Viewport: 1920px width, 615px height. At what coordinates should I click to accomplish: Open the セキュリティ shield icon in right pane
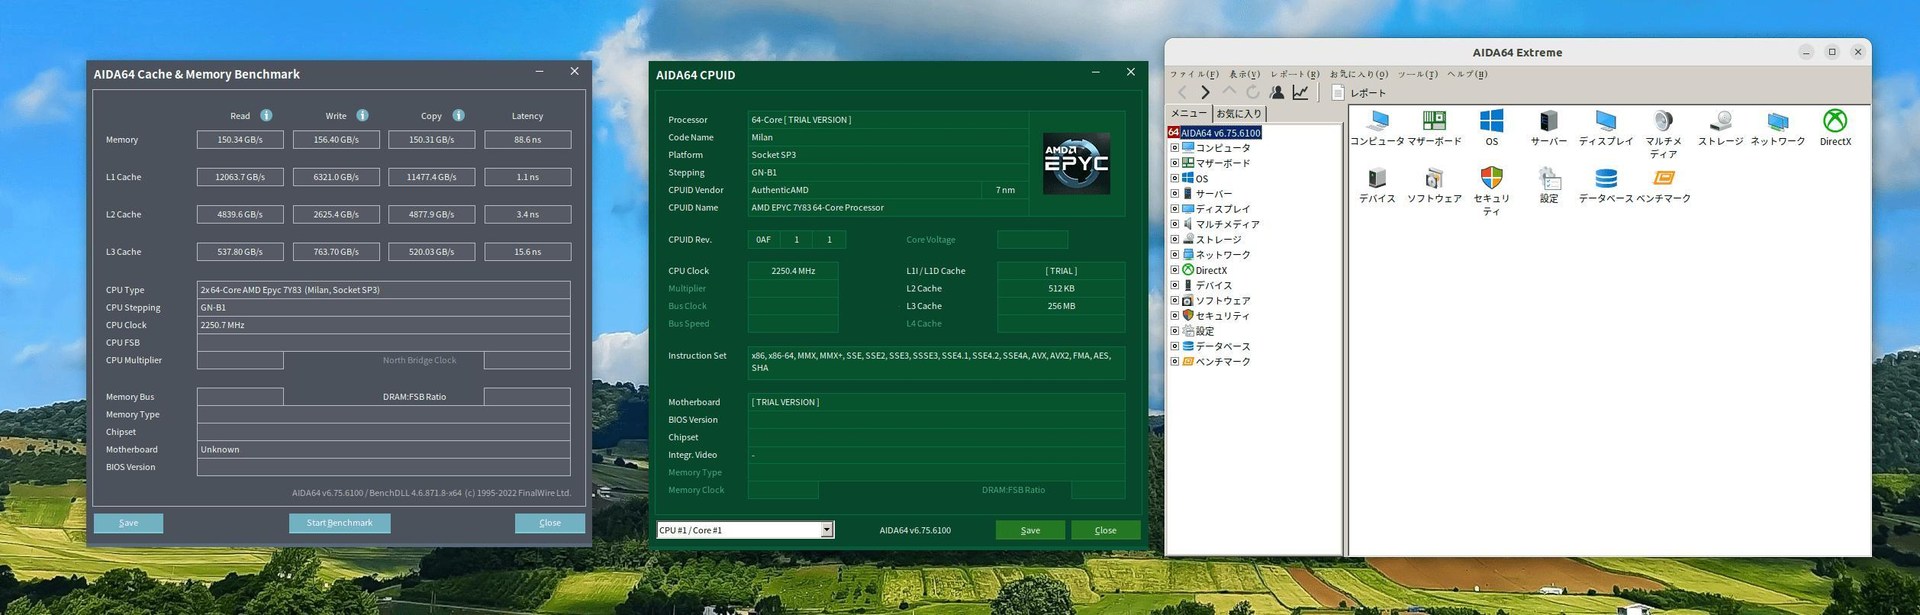pos(1491,178)
